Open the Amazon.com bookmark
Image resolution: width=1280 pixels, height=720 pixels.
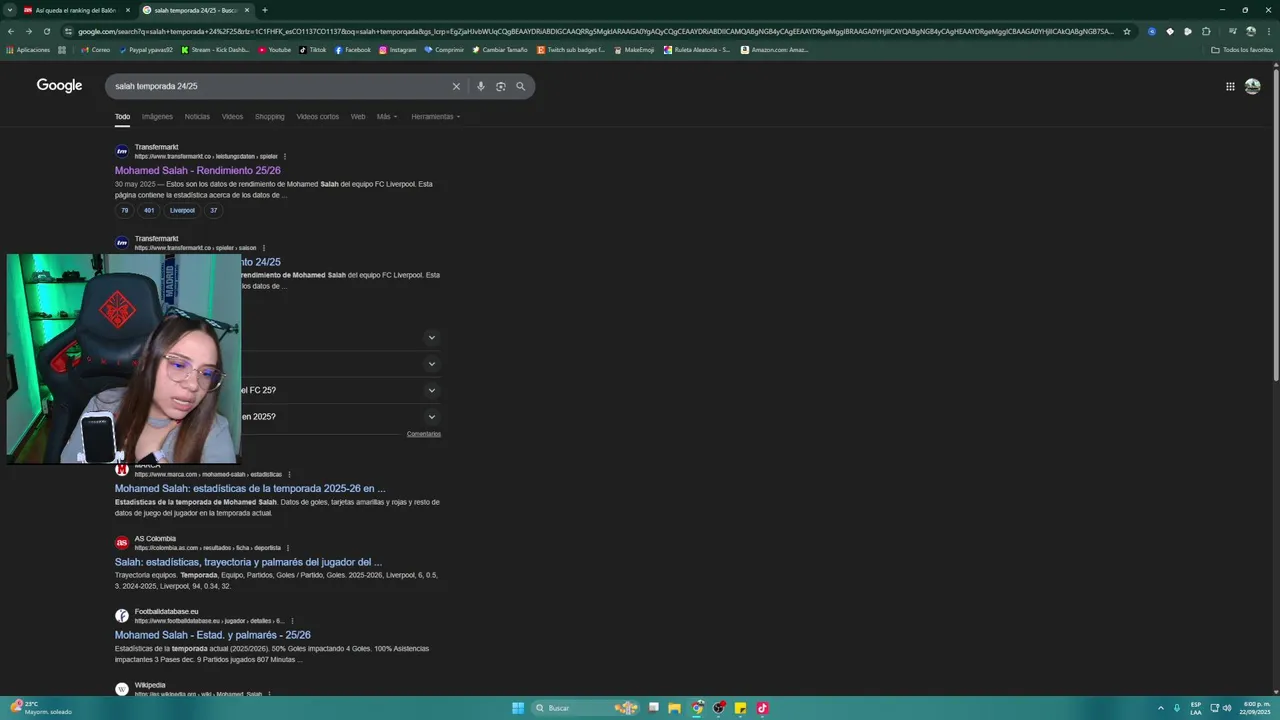tap(775, 50)
